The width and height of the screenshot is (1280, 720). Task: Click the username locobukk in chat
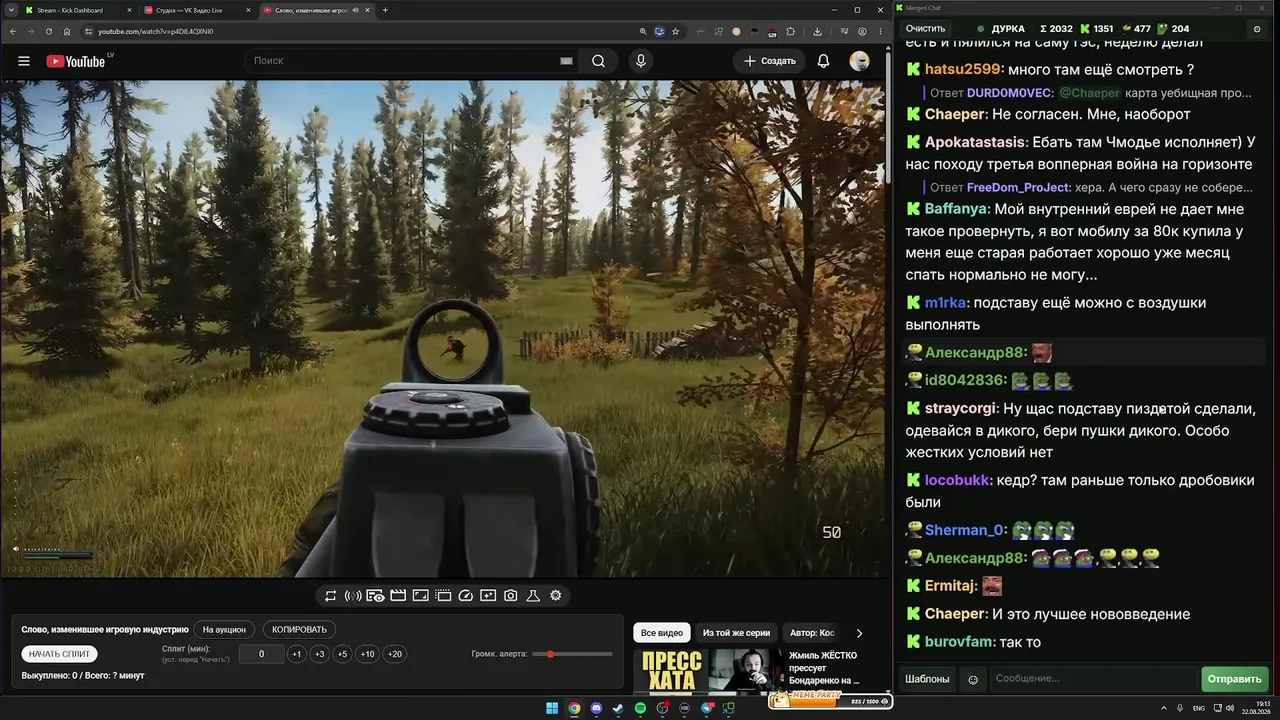(x=958, y=480)
